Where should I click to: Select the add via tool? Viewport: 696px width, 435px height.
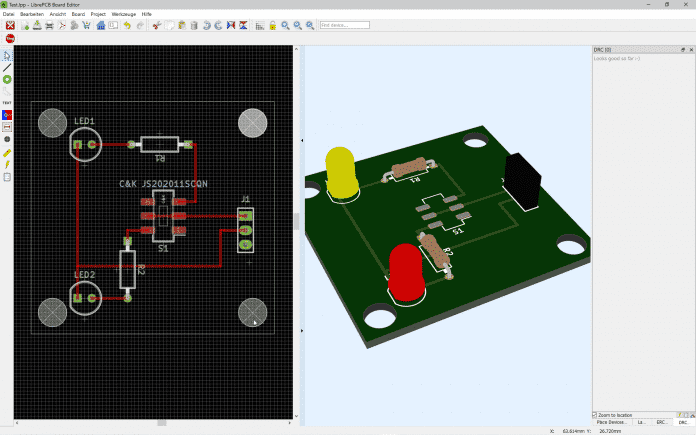[7, 79]
